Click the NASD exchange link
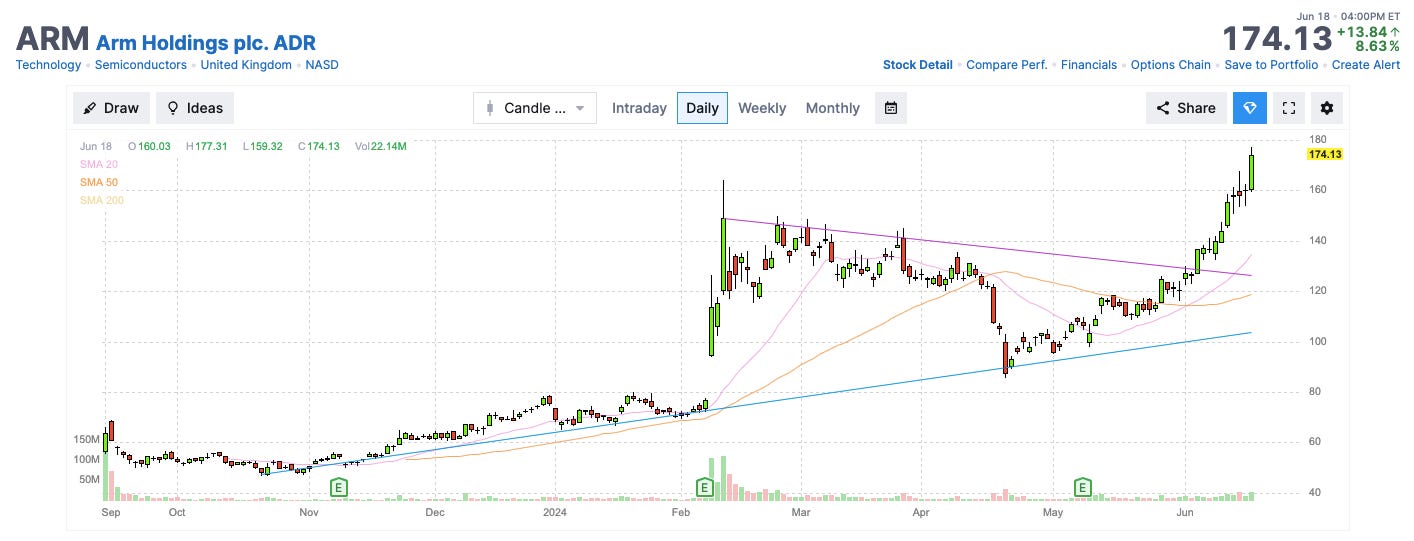The image size is (1414, 541). pyautogui.click(x=322, y=65)
